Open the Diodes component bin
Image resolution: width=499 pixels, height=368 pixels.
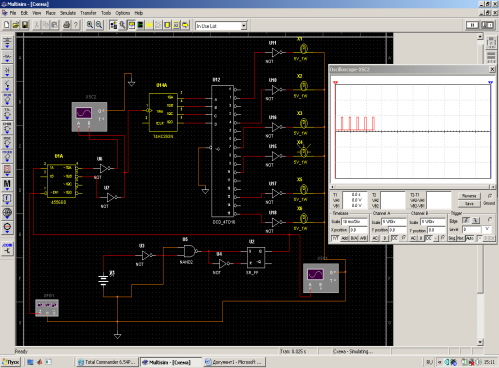click(x=7, y=71)
